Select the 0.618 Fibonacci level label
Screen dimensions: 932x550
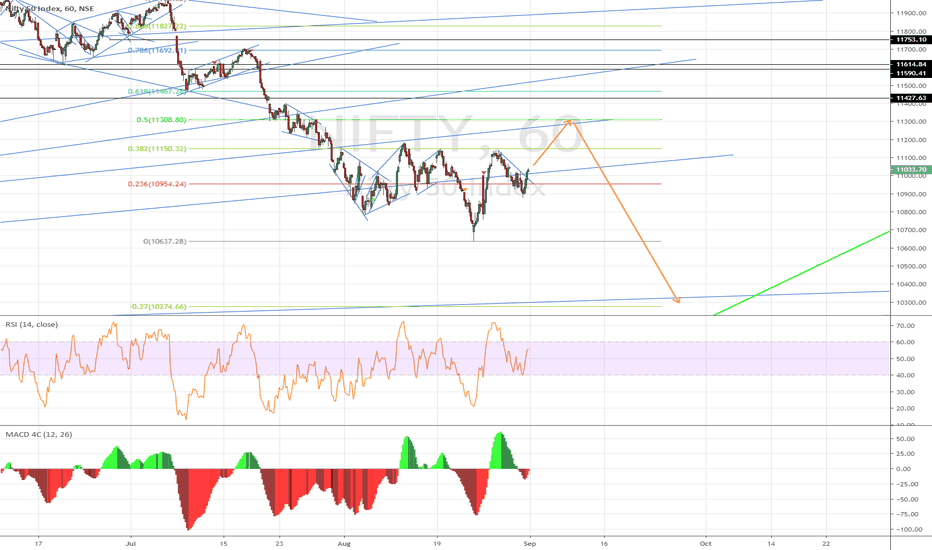157,92
